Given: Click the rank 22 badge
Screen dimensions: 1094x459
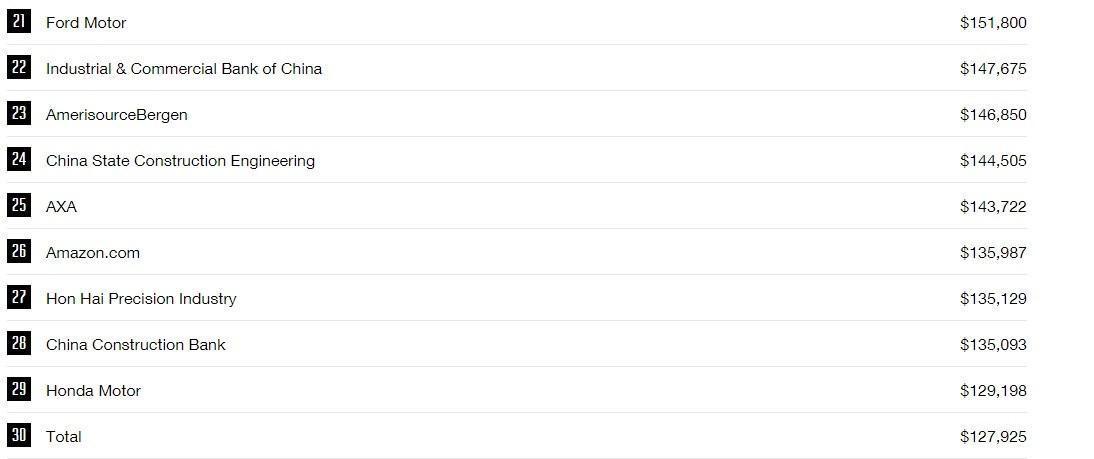Looking at the screenshot, I should pos(19,67).
